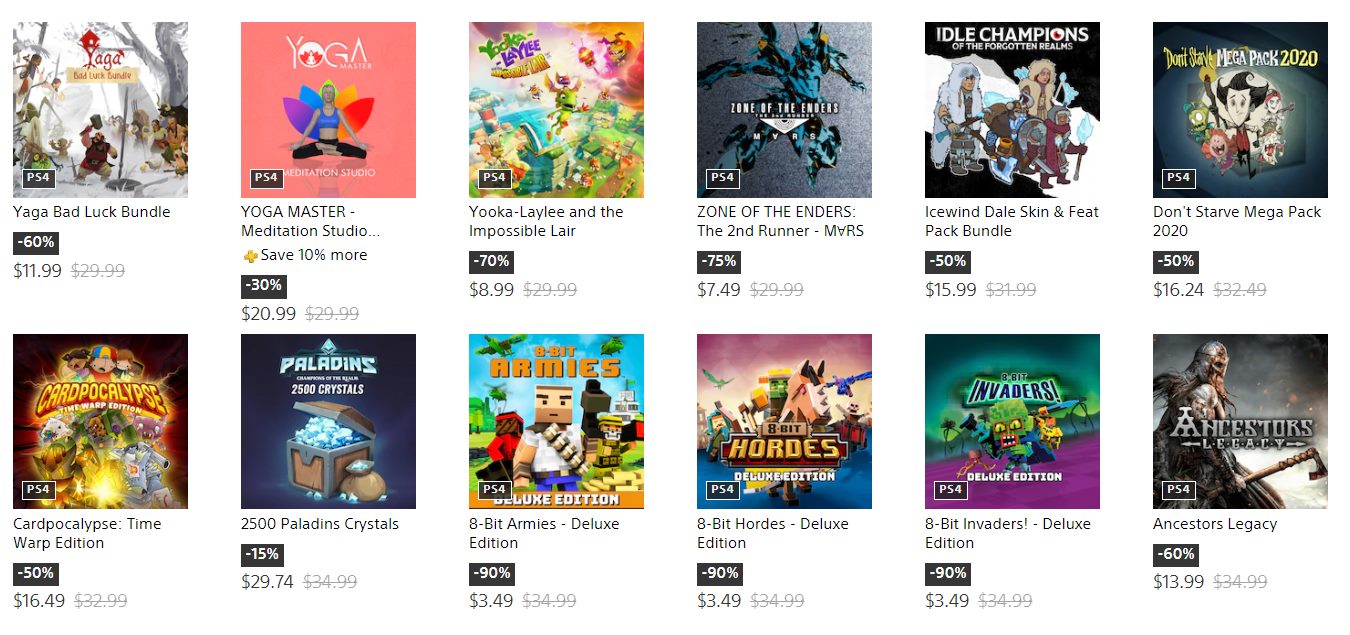Image resolution: width=1350 pixels, height=635 pixels.
Task: Click YOGA MASTER Meditation Studio cover image
Action: tap(328, 110)
